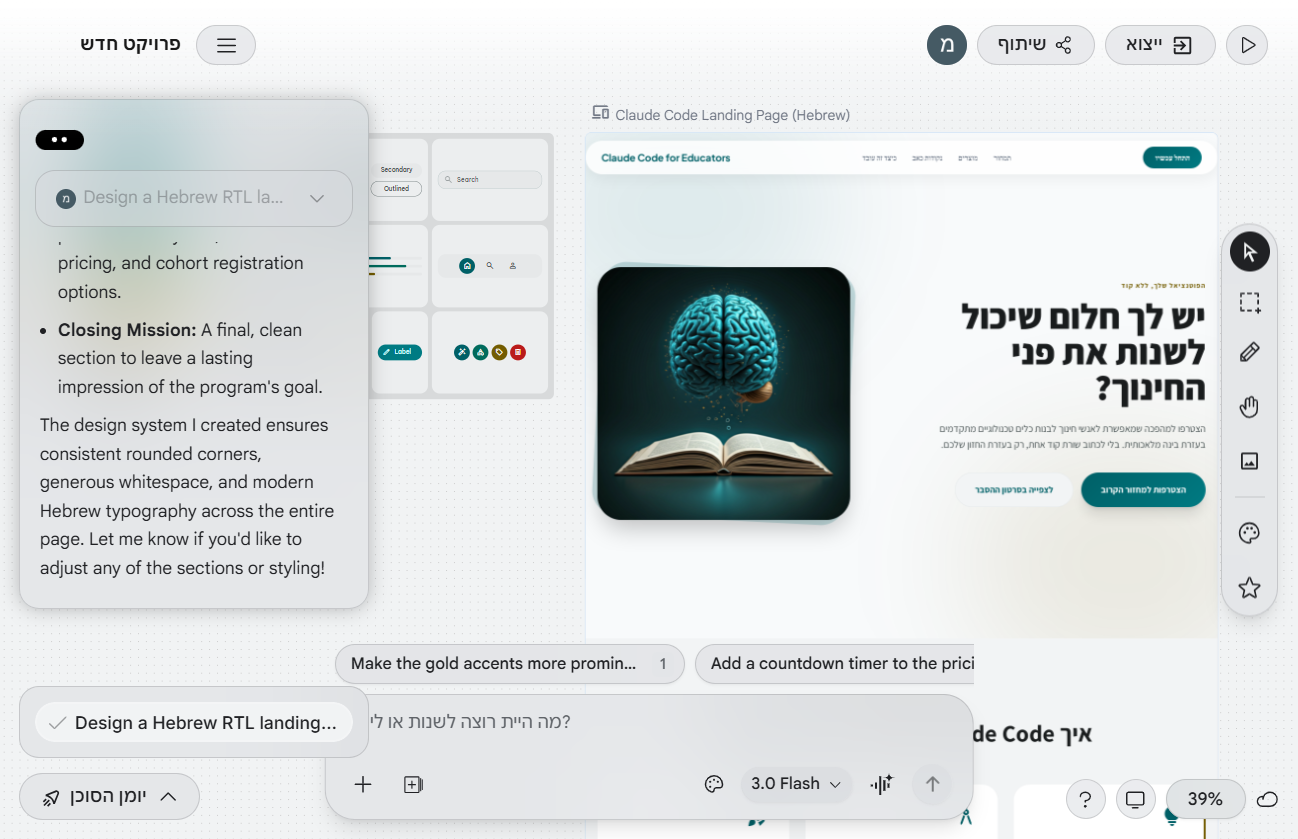
Task: Send the prompt with the arrow button
Action: pos(932,784)
